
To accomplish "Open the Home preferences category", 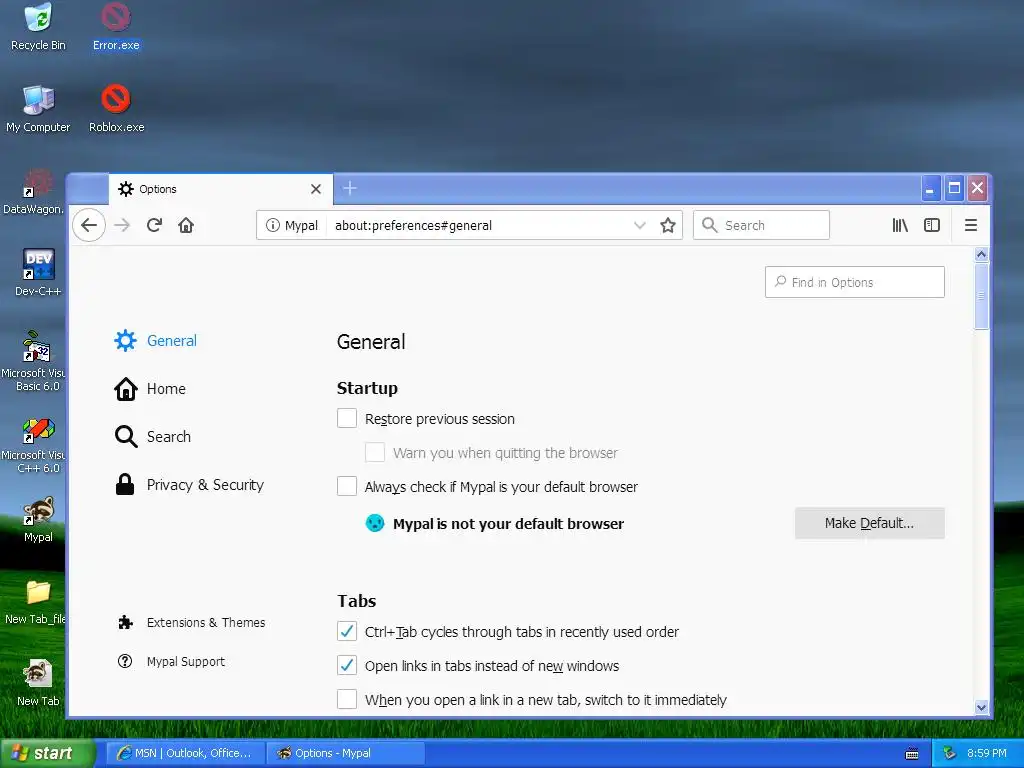I will coord(150,389).
